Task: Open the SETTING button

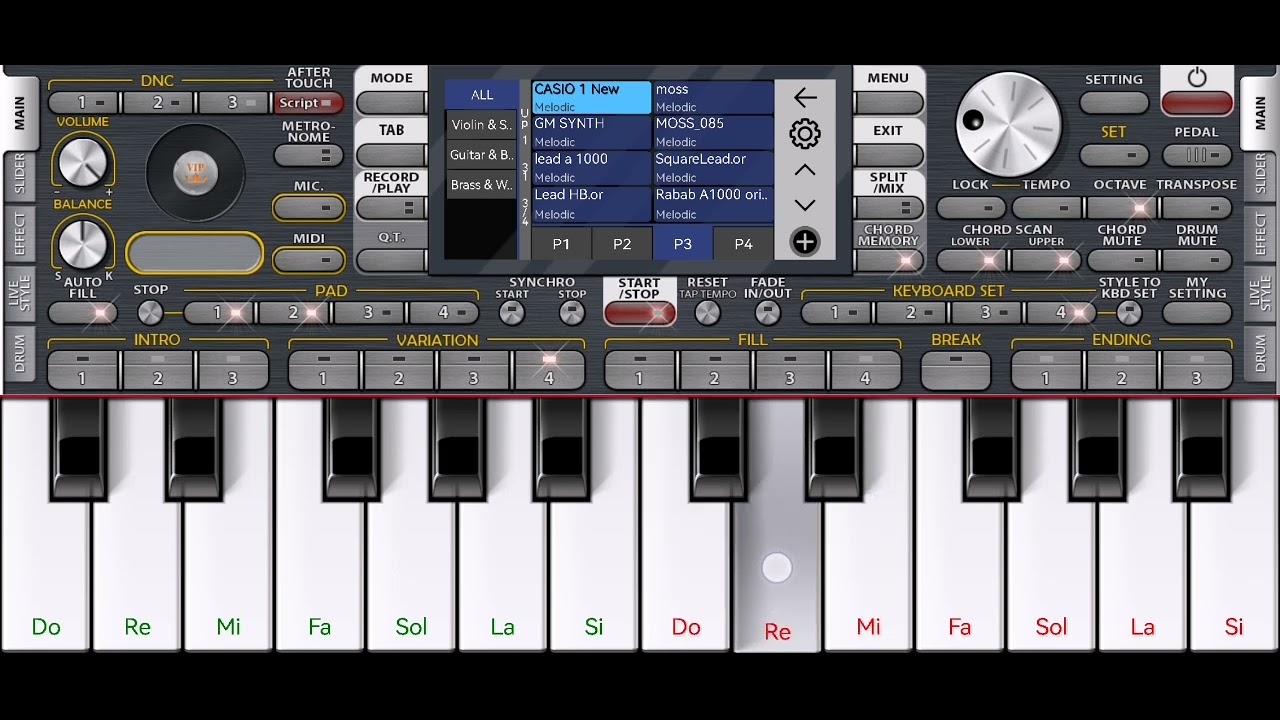Action: click(x=1114, y=102)
